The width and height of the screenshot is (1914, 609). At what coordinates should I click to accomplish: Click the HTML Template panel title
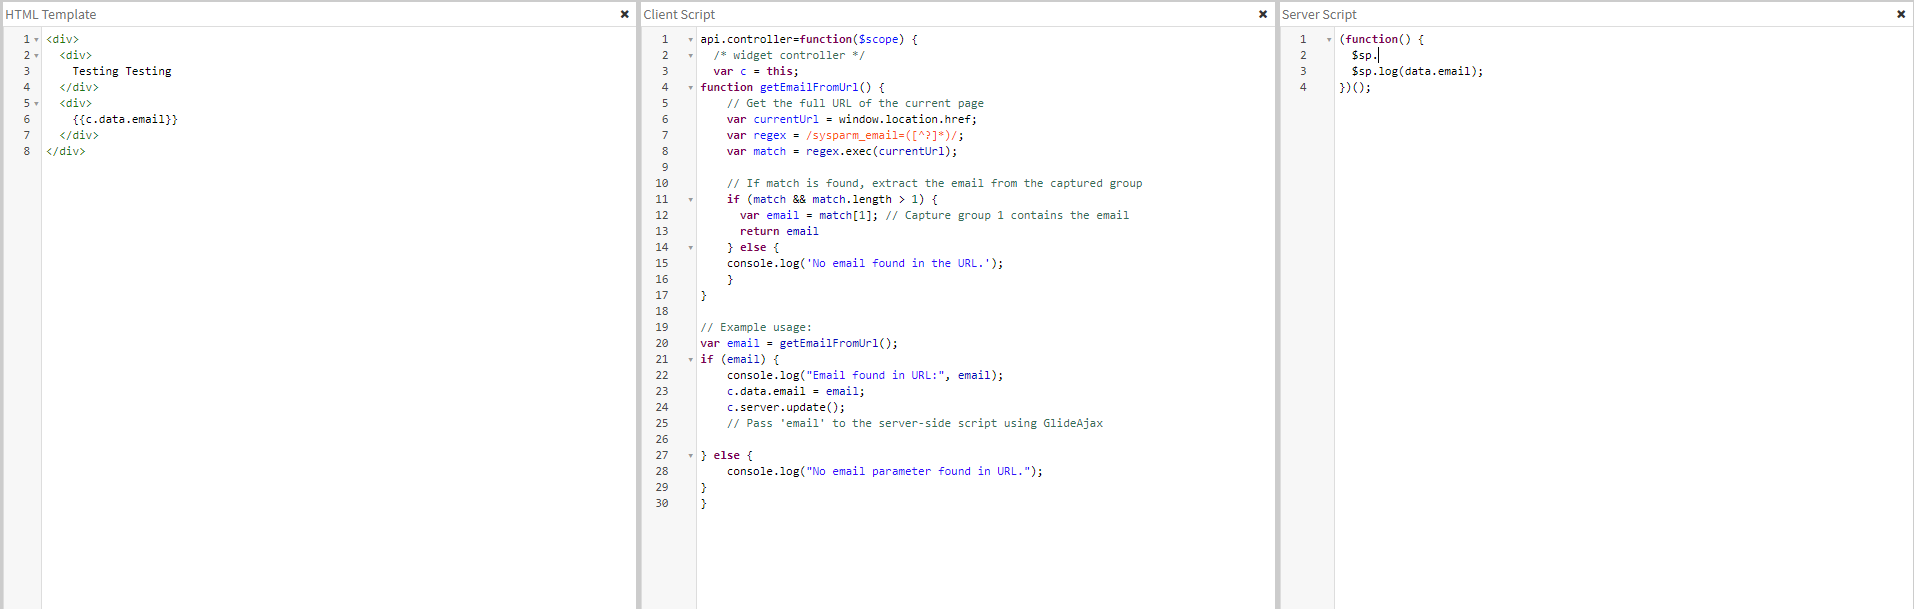51,14
